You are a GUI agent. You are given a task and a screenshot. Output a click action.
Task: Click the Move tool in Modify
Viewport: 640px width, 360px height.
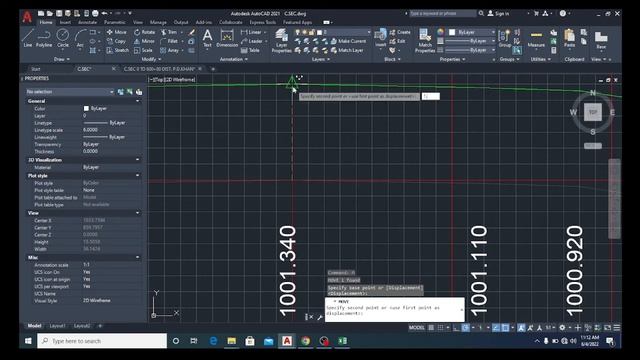(117, 32)
